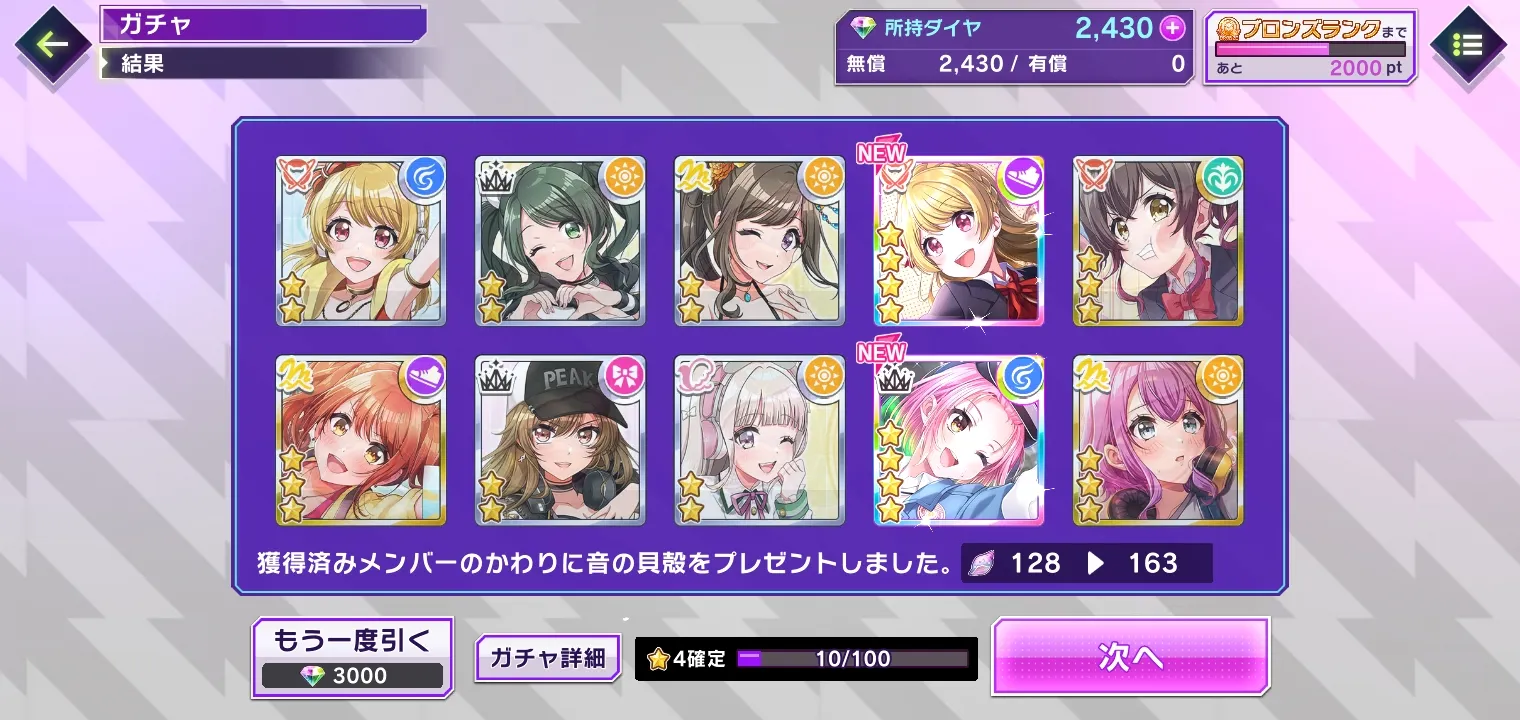1520x720 pixels.
Task: Tap the back arrow icon
Action: [x=52, y=44]
